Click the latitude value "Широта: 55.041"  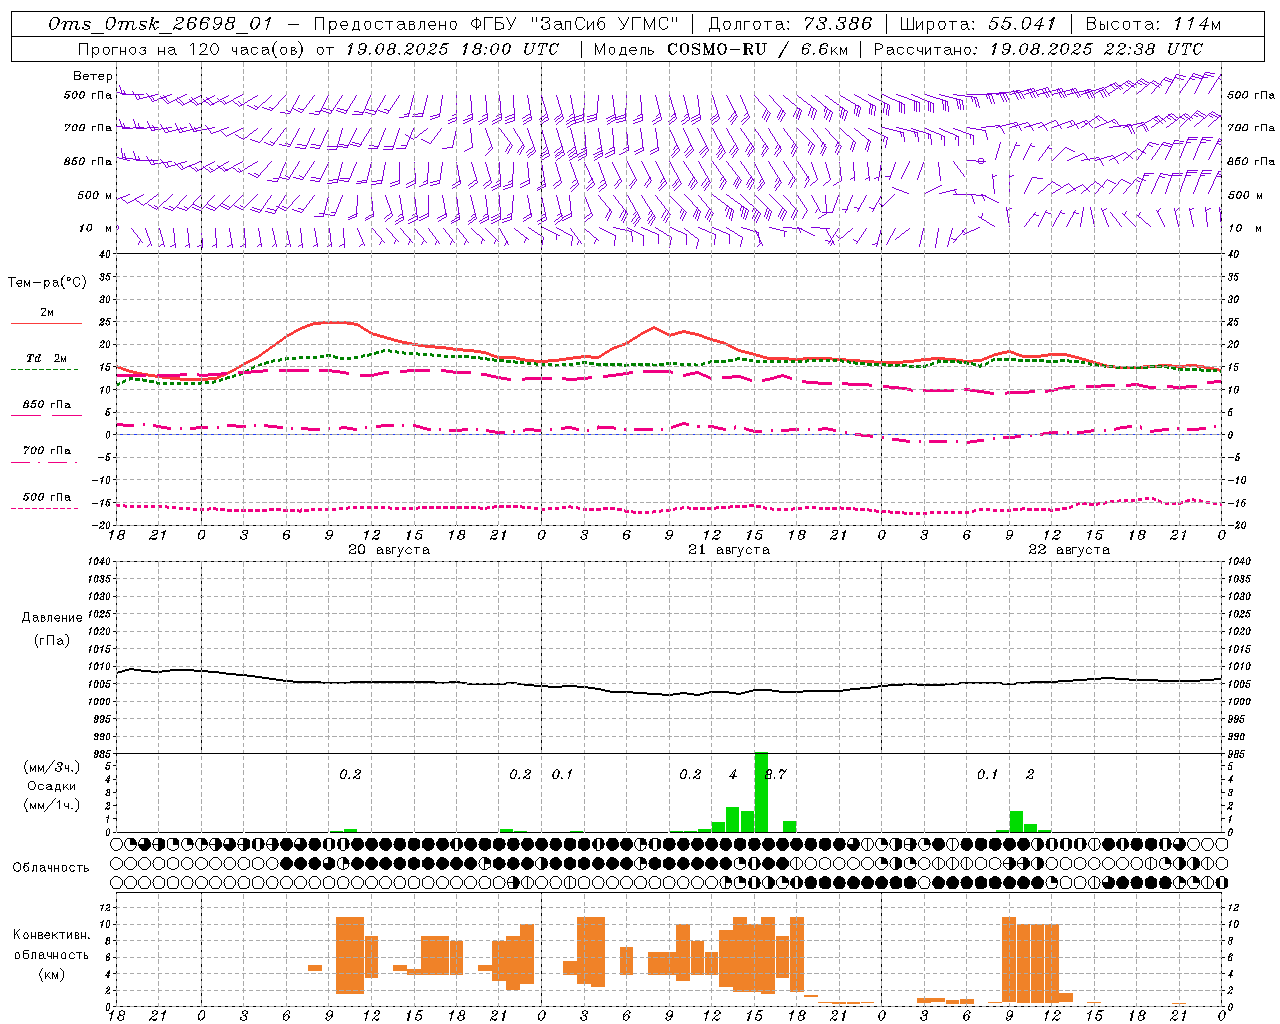coord(978,24)
